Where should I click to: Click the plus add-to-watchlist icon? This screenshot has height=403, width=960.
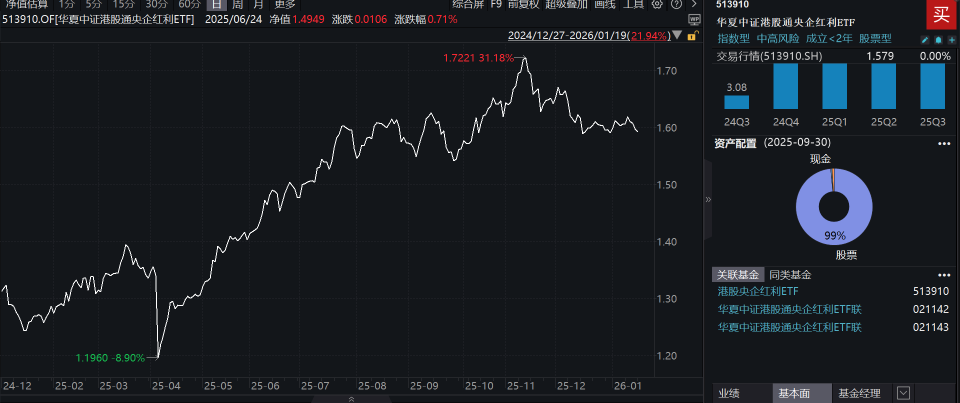[951, 39]
